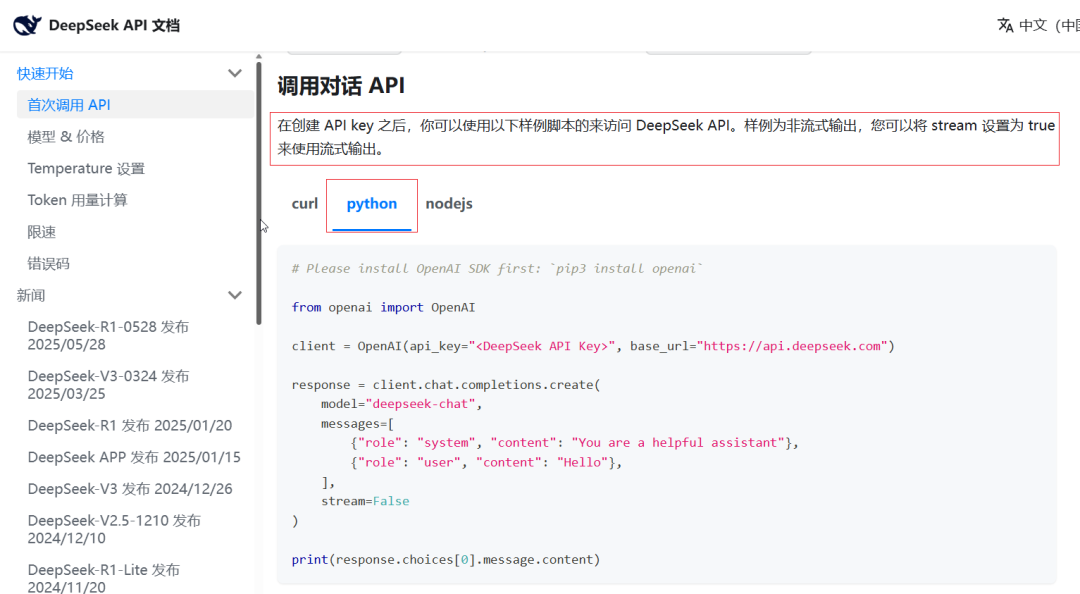Click the DeepSeek API 文档 title

[x=114, y=25]
